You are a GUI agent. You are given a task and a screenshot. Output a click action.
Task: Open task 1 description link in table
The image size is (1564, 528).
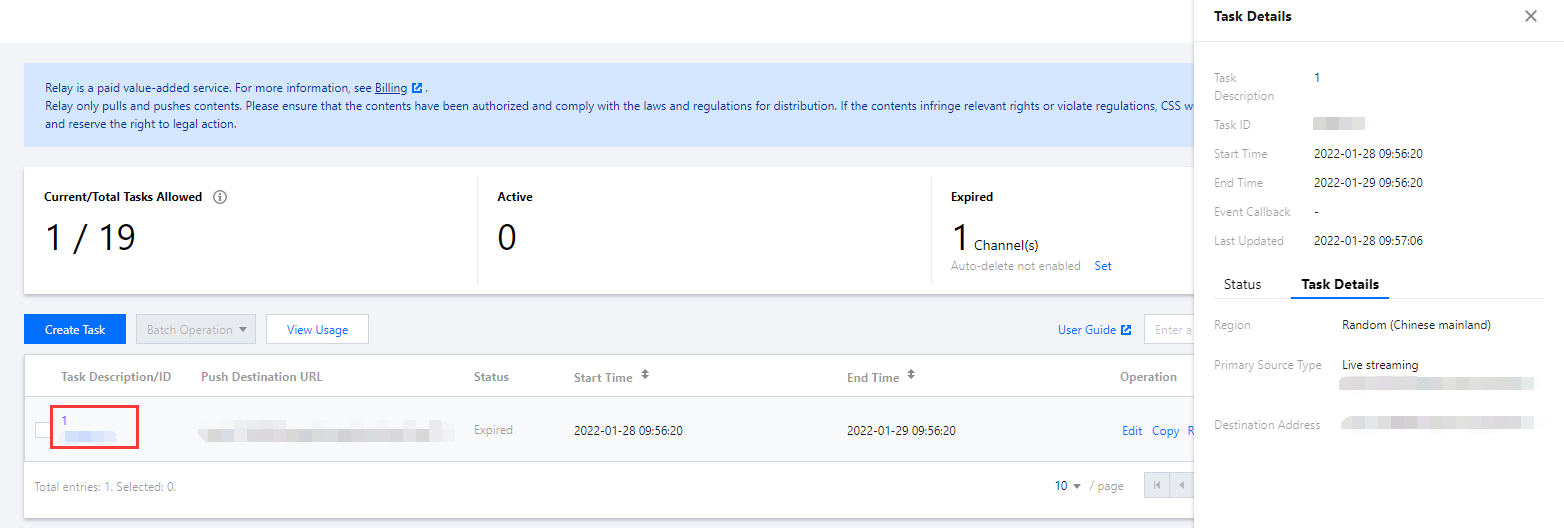(x=65, y=421)
